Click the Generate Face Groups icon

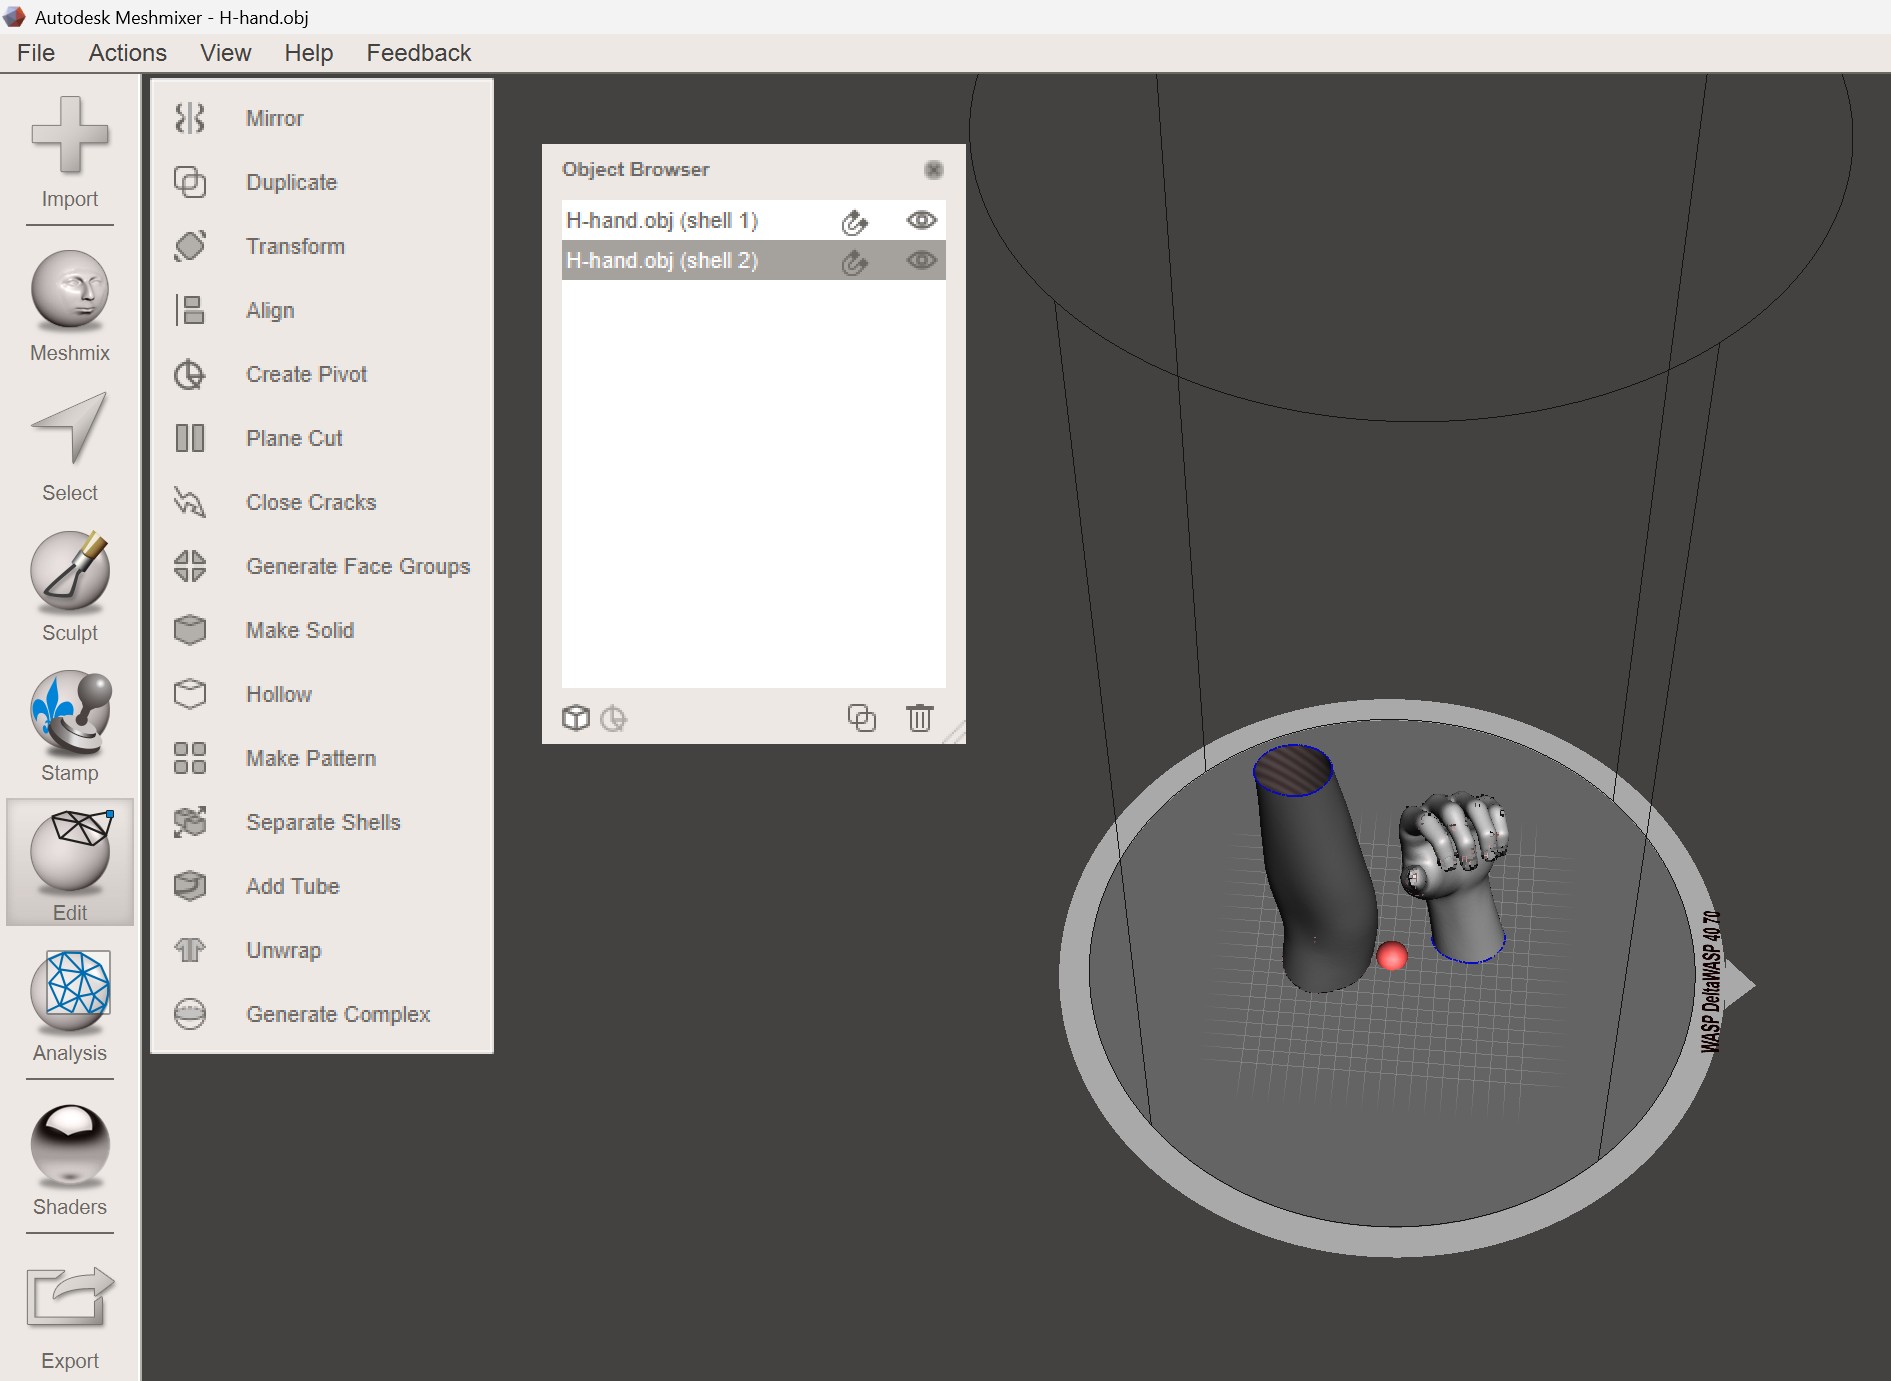(190, 566)
